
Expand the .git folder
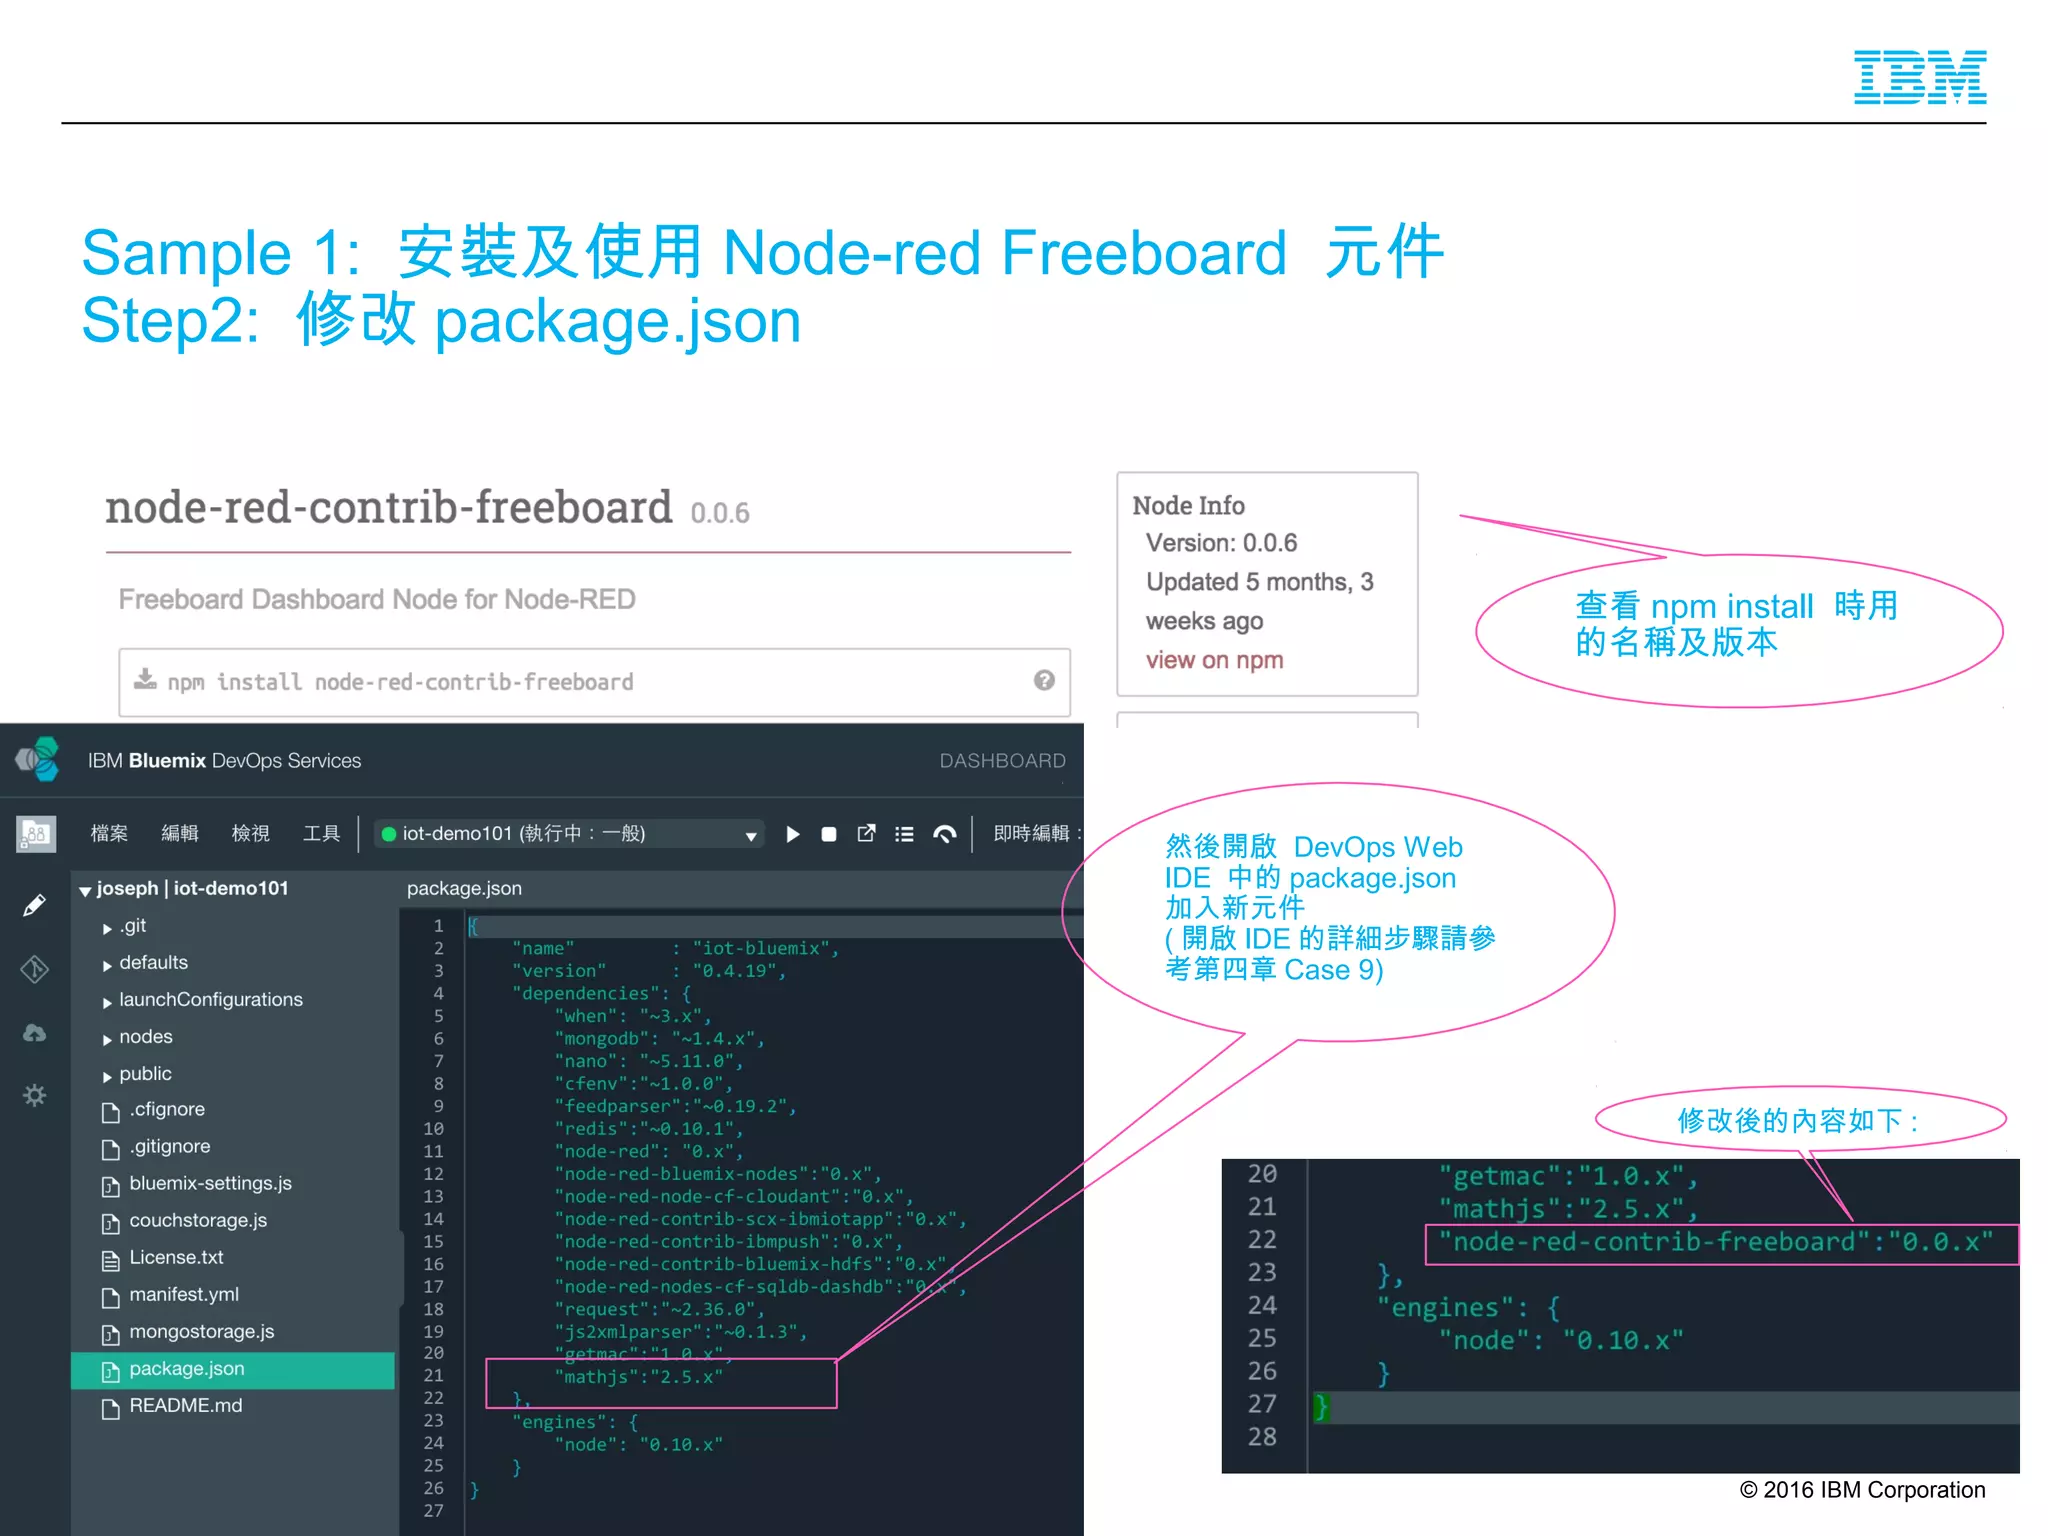click(107, 928)
